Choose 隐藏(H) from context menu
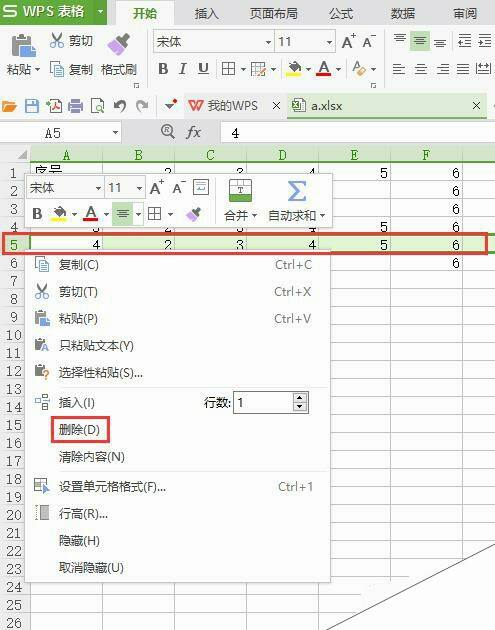This screenshot has height=630, width=495. coord(178,541)
